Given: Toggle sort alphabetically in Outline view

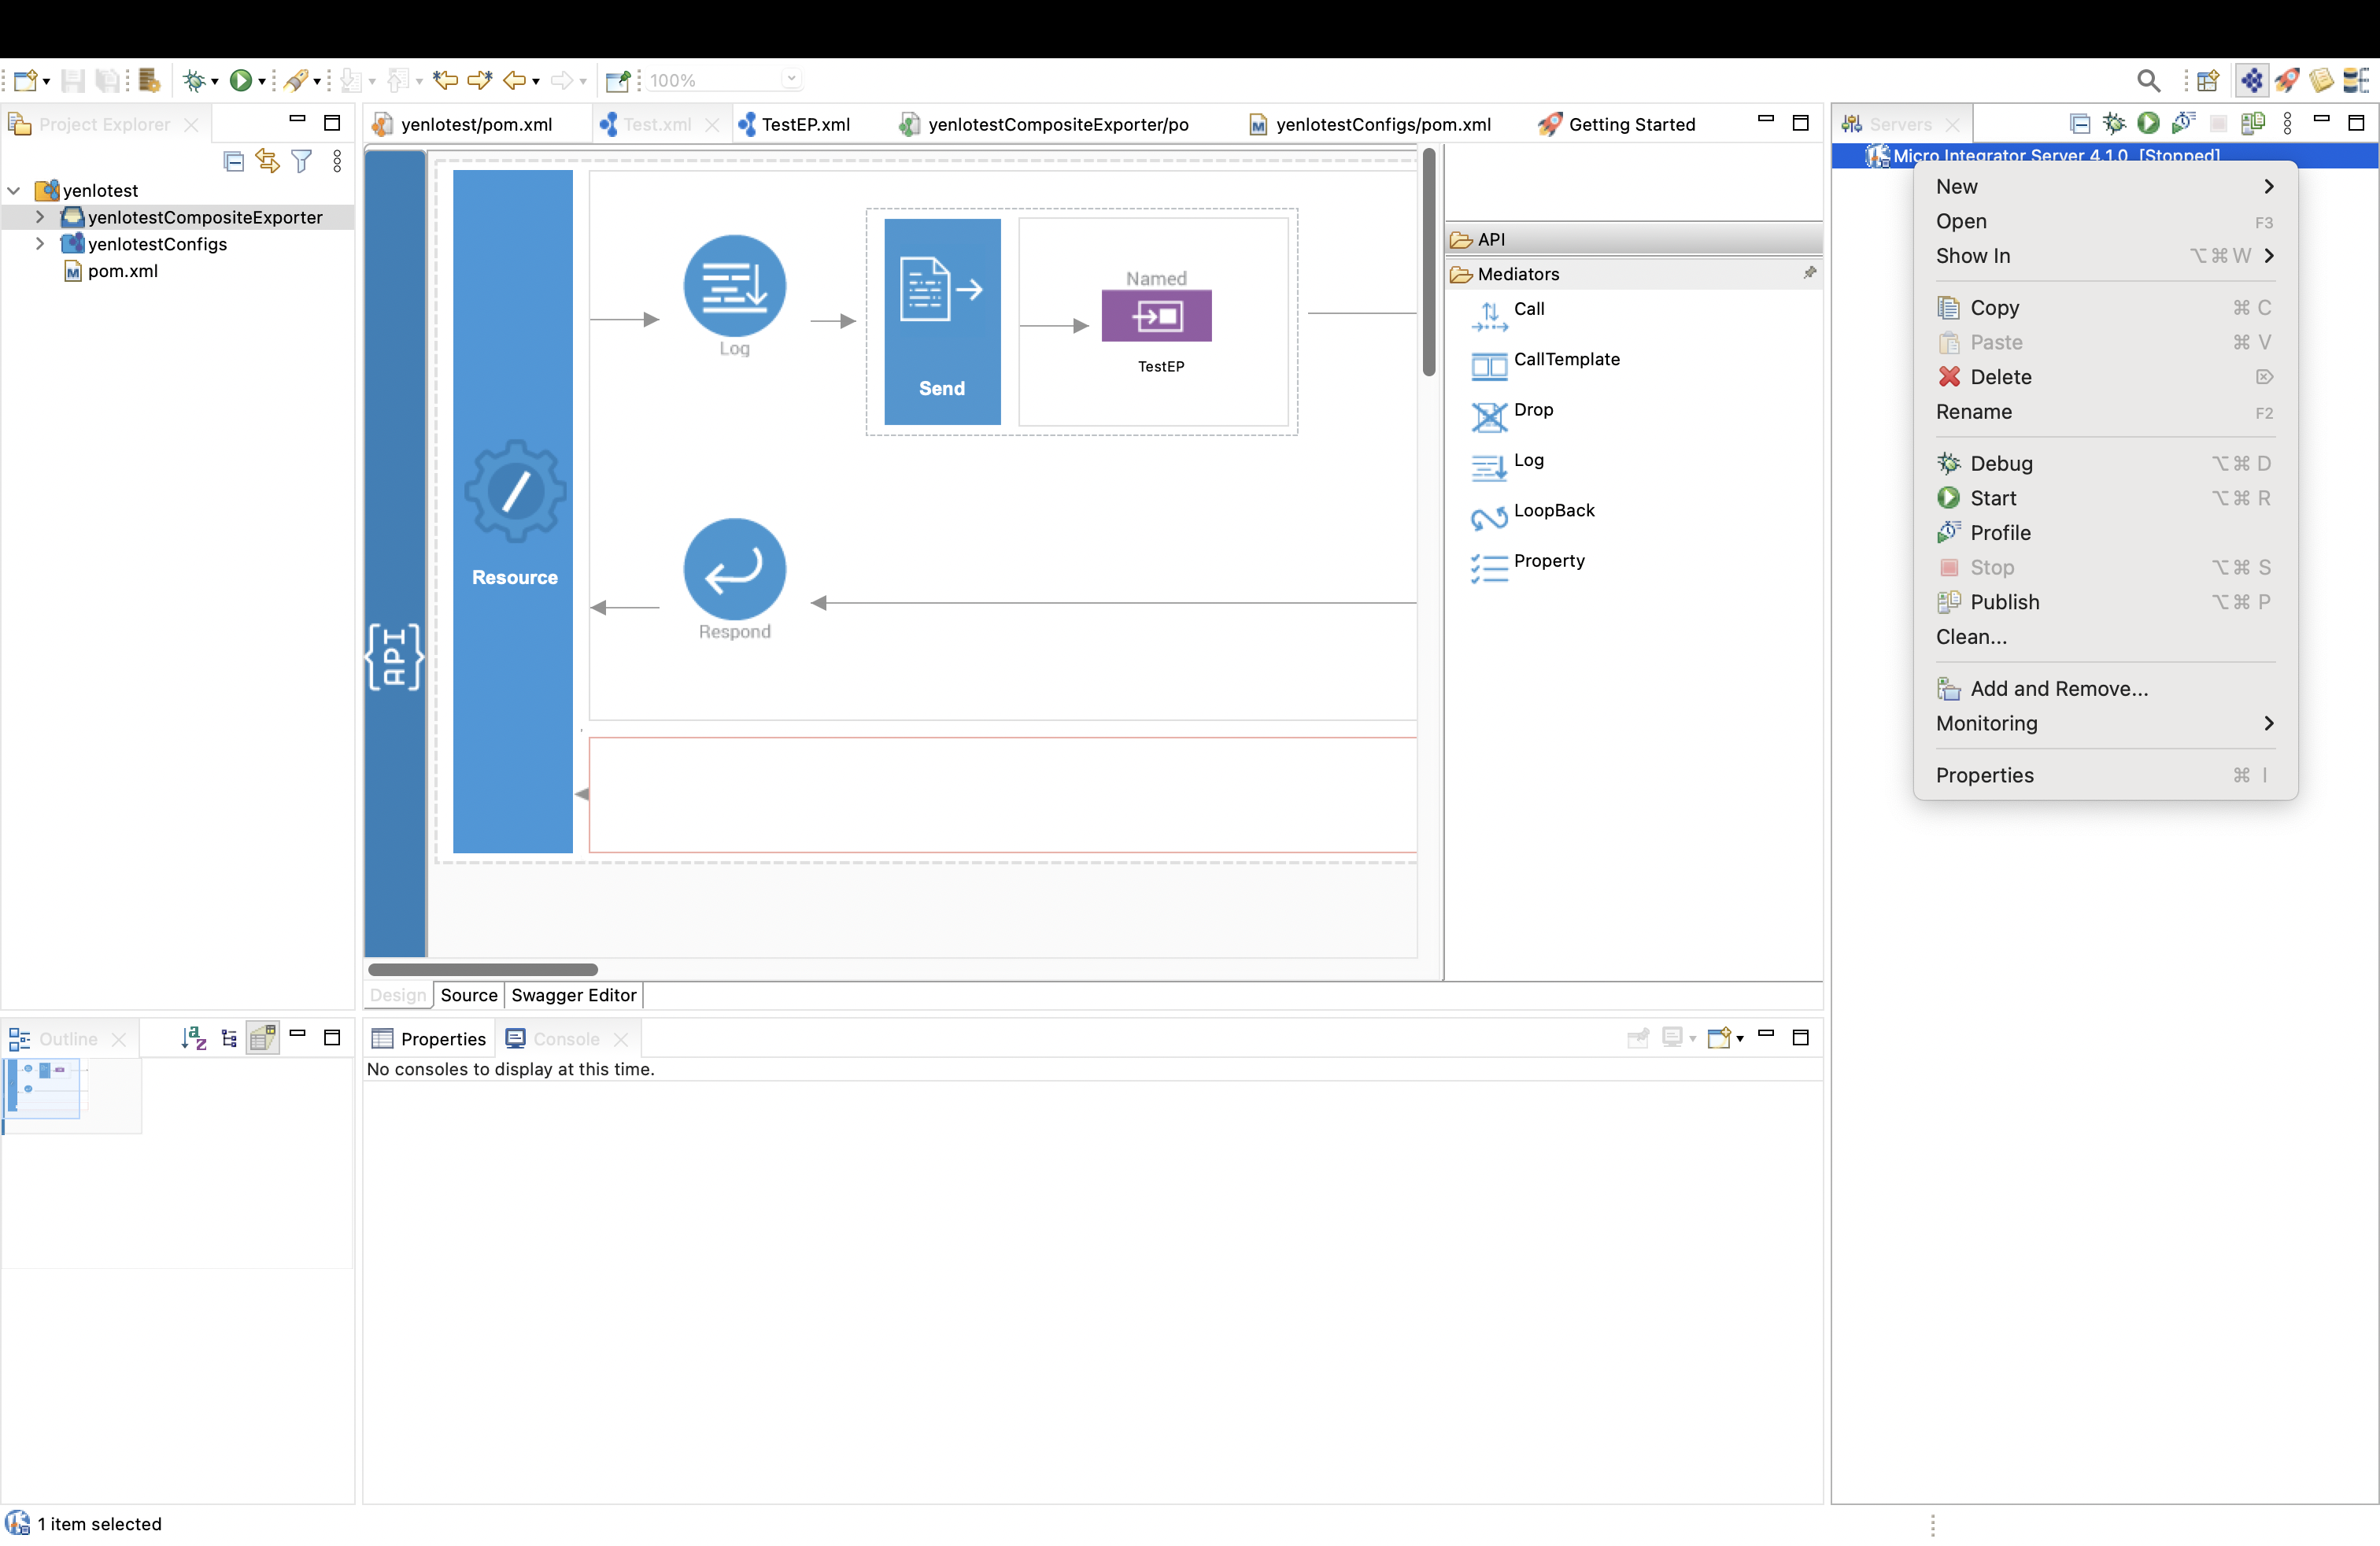Looking at the screenshot, I should tap(194, 1038).
